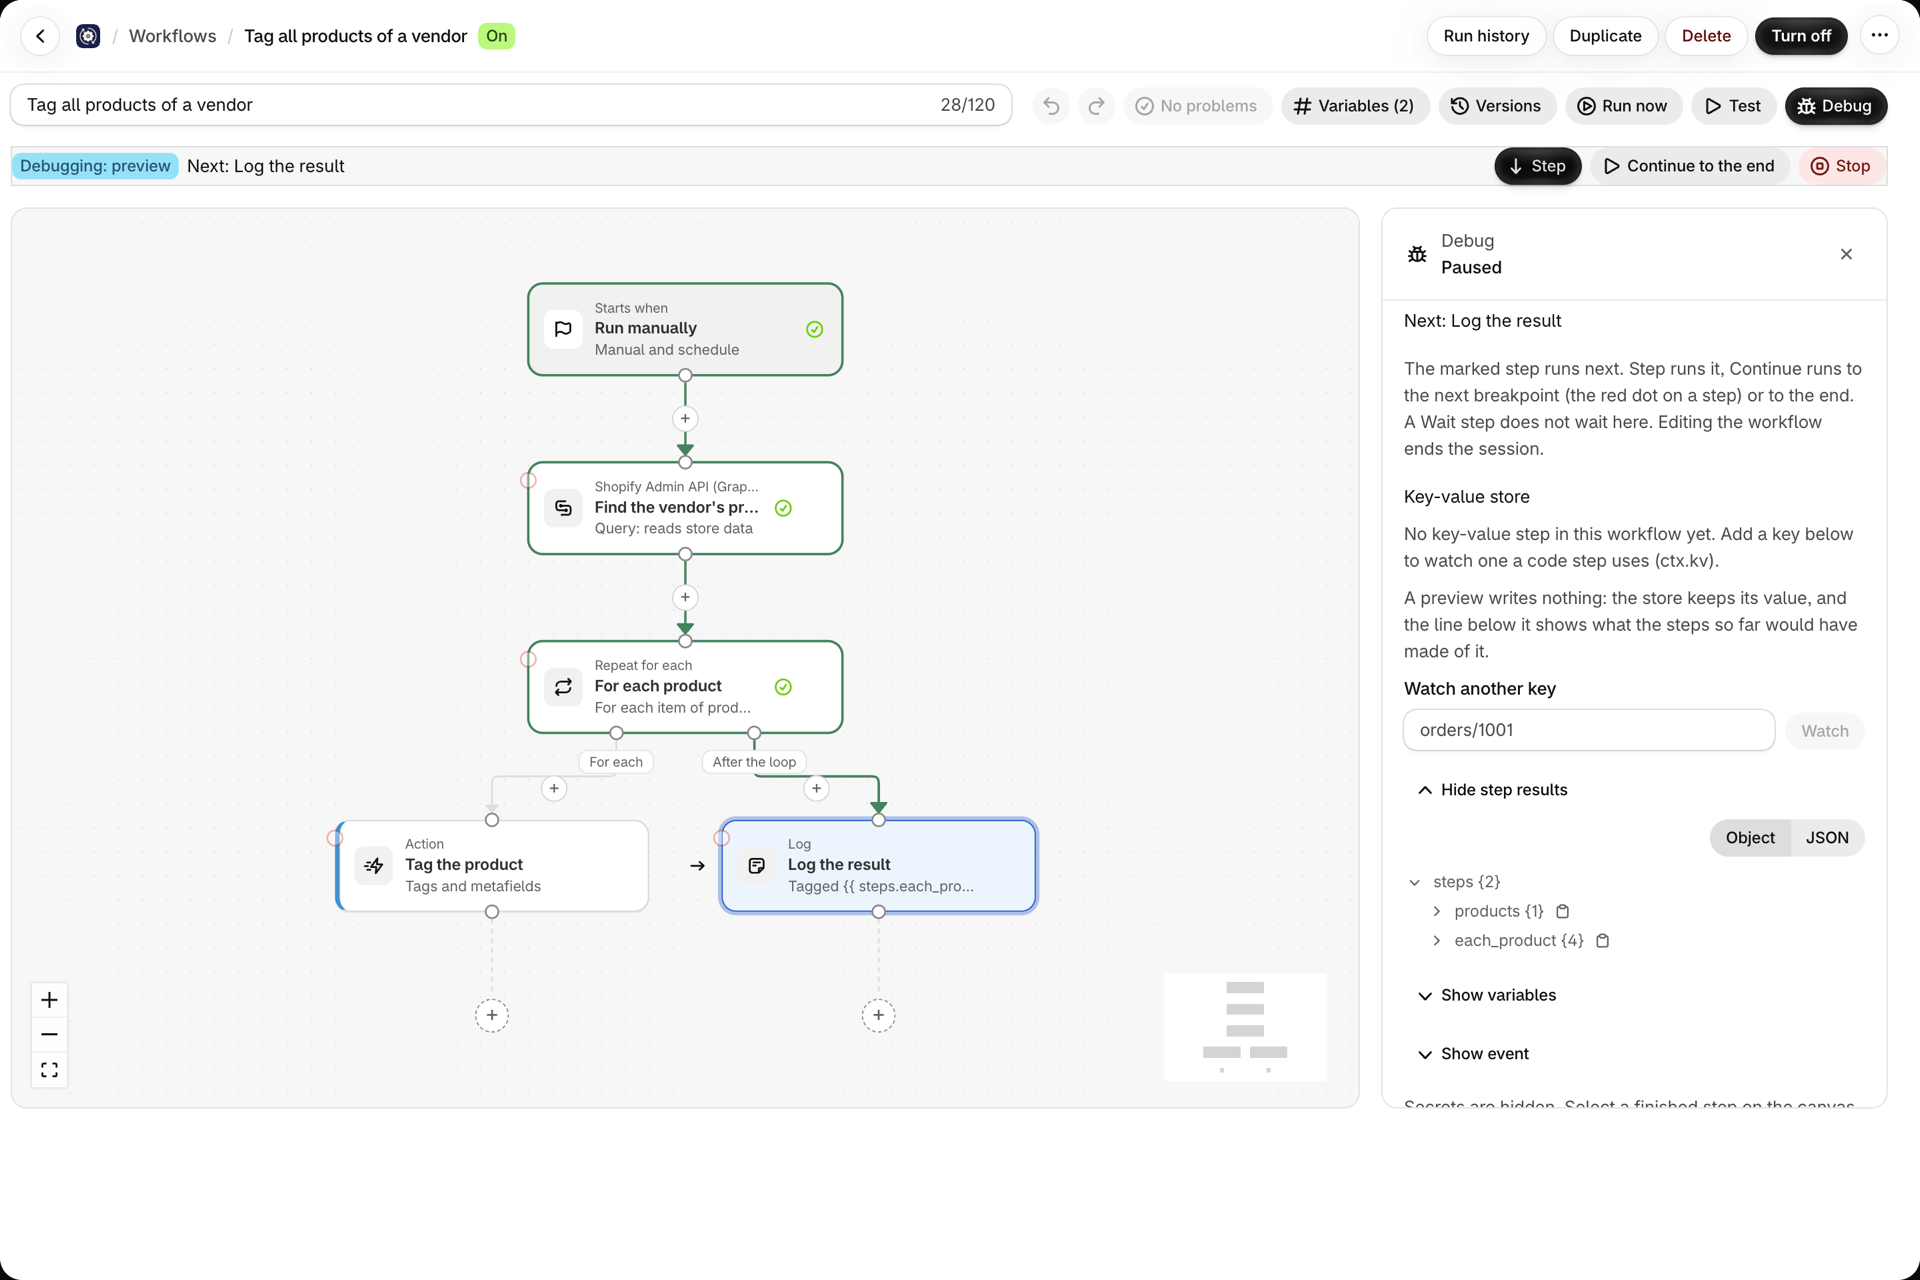
Task: Expand the Show event section
Action: pyautogui.click(x=1473, y=1054)
